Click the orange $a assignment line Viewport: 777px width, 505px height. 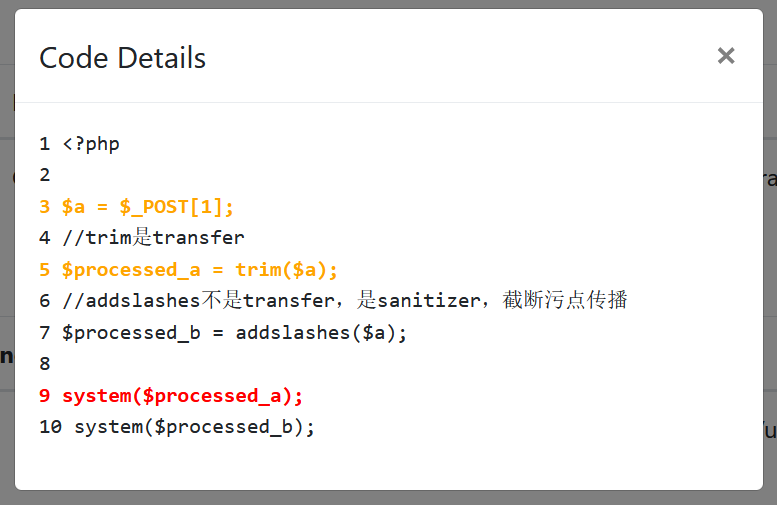pyautogui.click(x=147, y=207)
